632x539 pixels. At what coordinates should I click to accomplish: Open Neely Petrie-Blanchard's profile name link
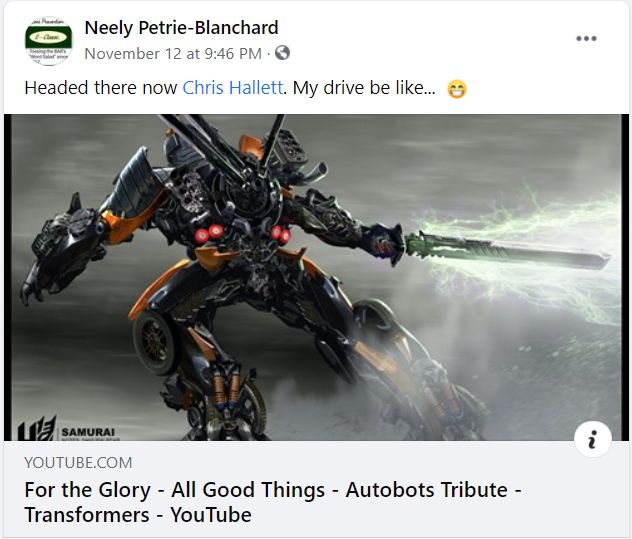pyautogui.click(x=181, y=27)
